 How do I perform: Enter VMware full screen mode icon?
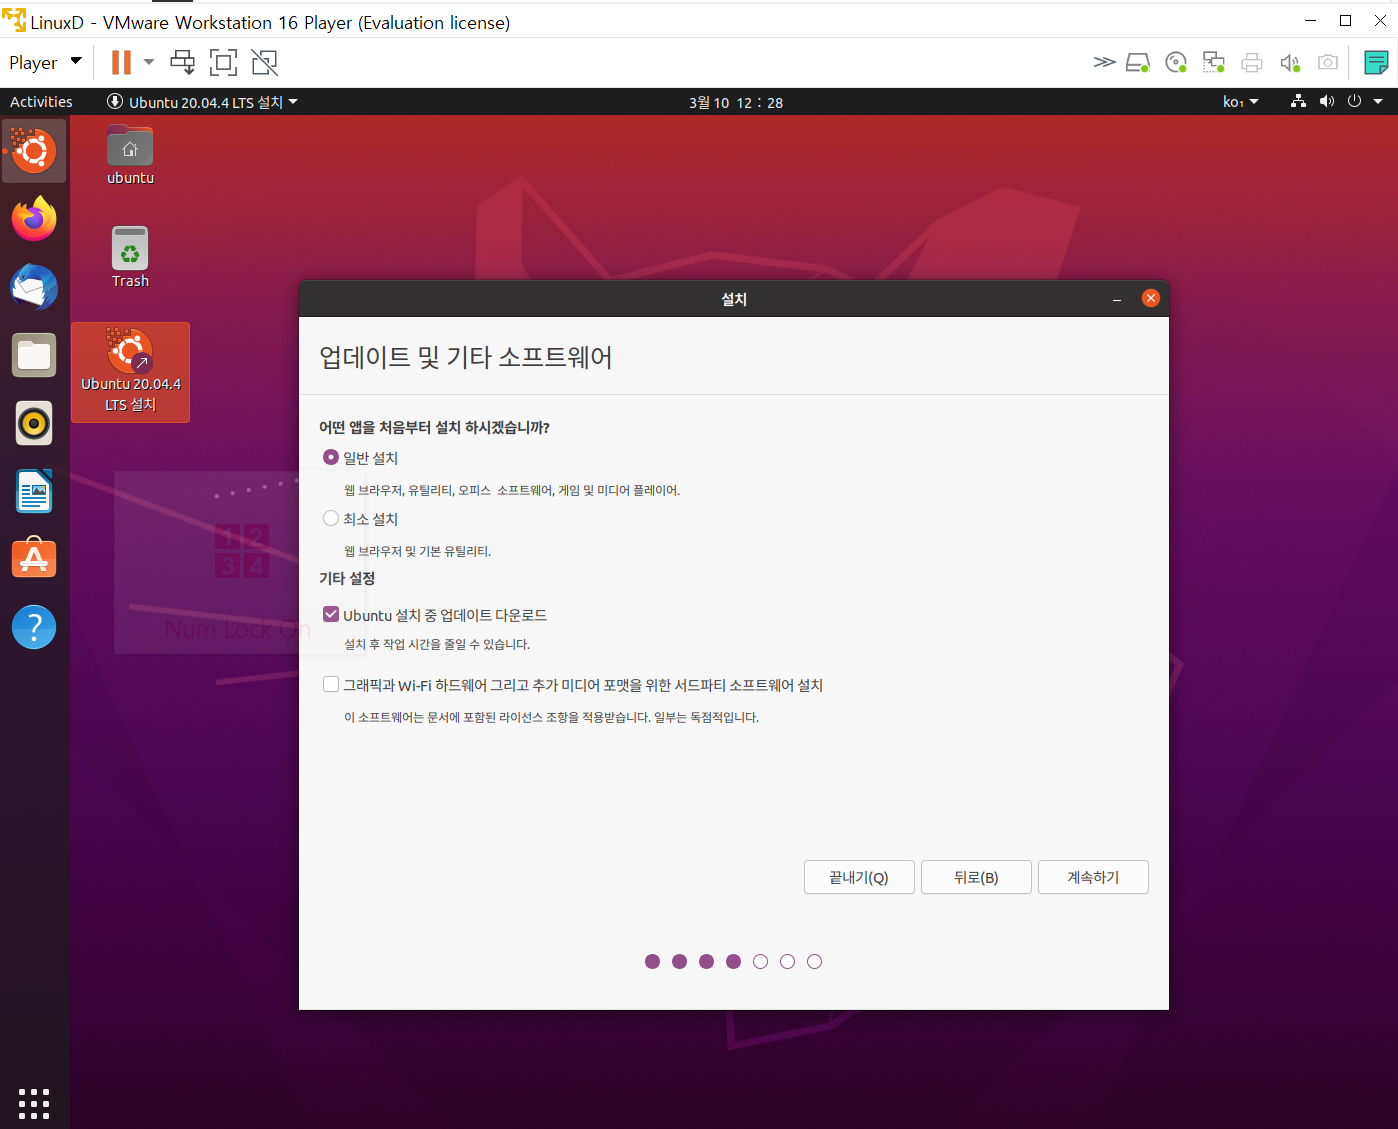tap(223, 63)
